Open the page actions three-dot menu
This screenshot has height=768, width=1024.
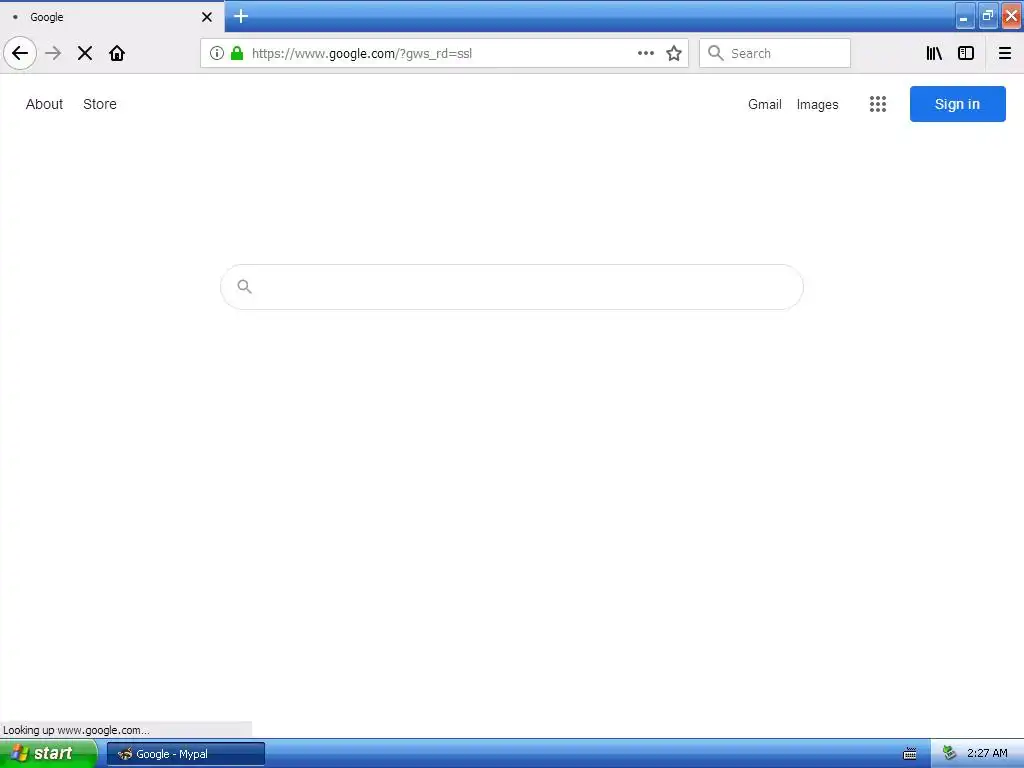click(645, 53)
